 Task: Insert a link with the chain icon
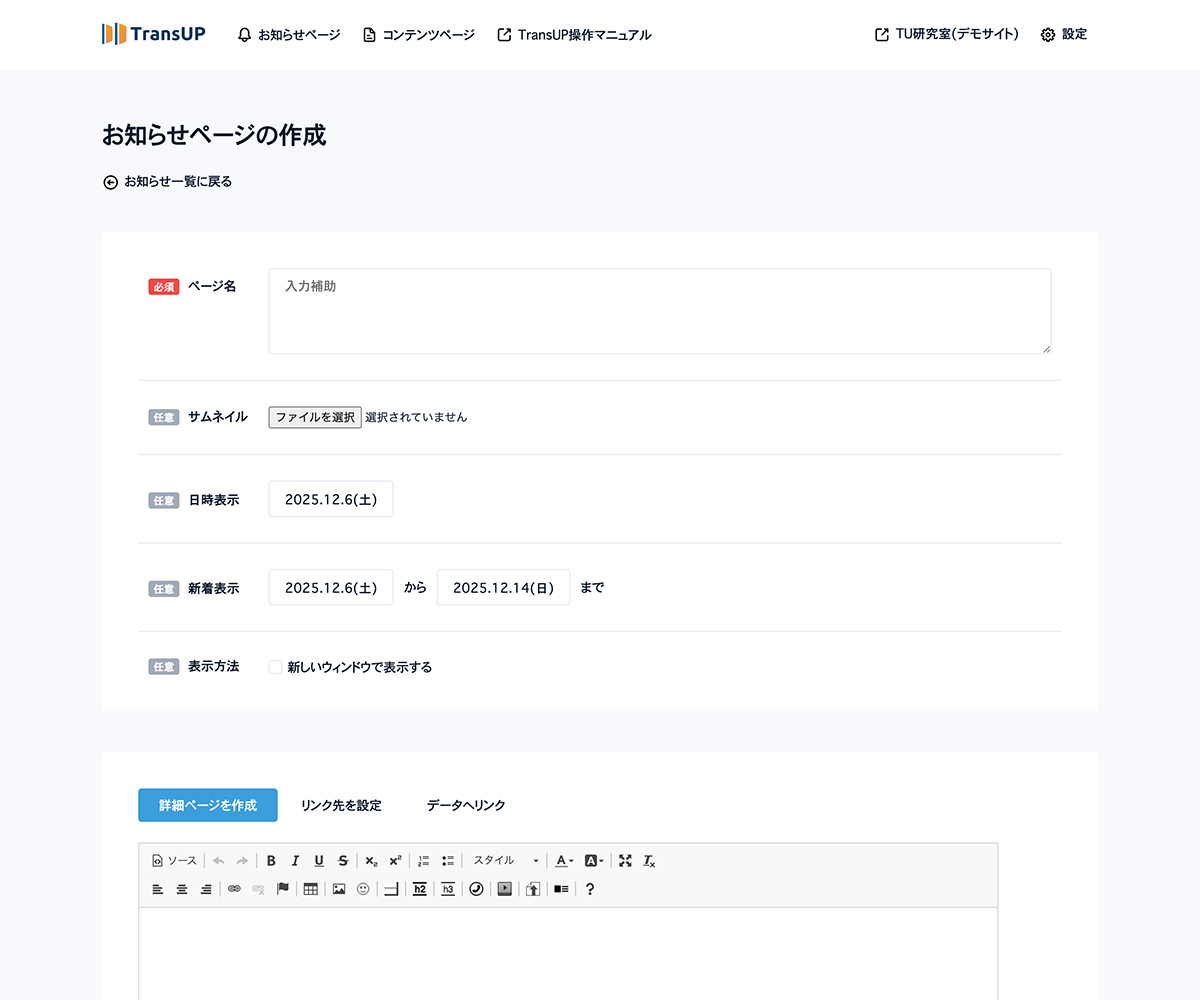[x=234, y=889]
